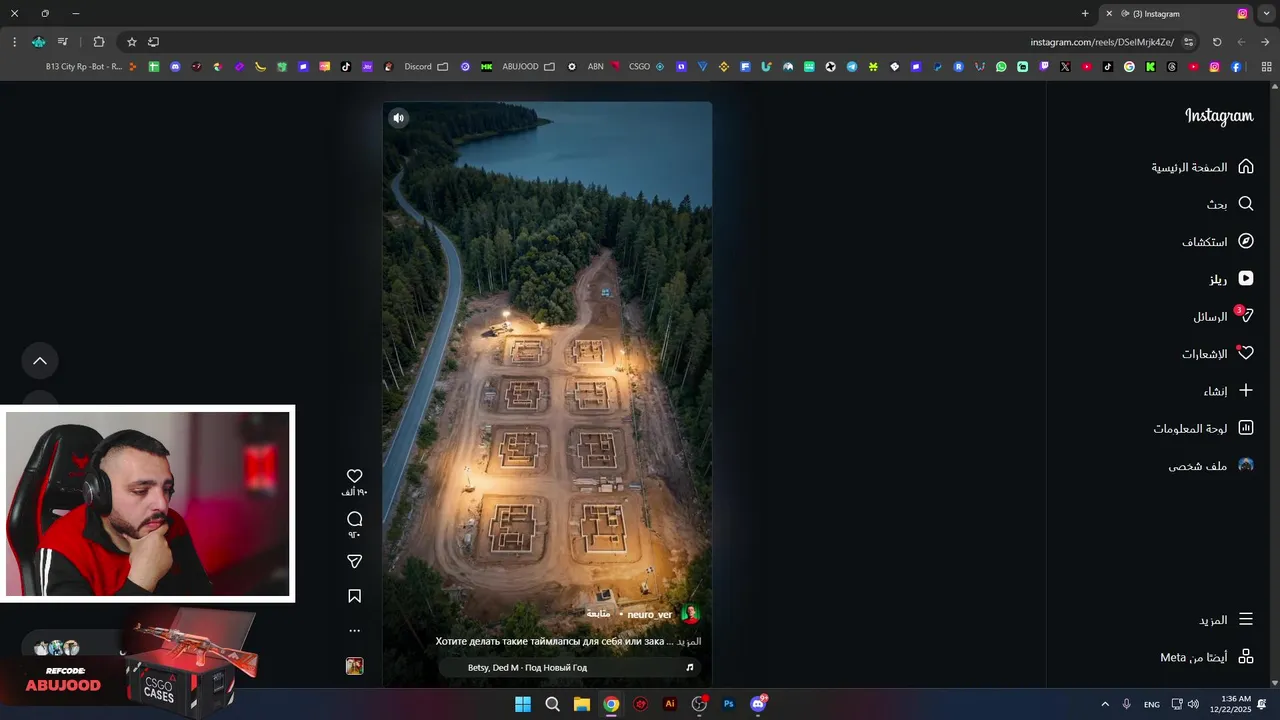Share the reel via paper plane icon
1280x720 pixels.
[354, 562]
